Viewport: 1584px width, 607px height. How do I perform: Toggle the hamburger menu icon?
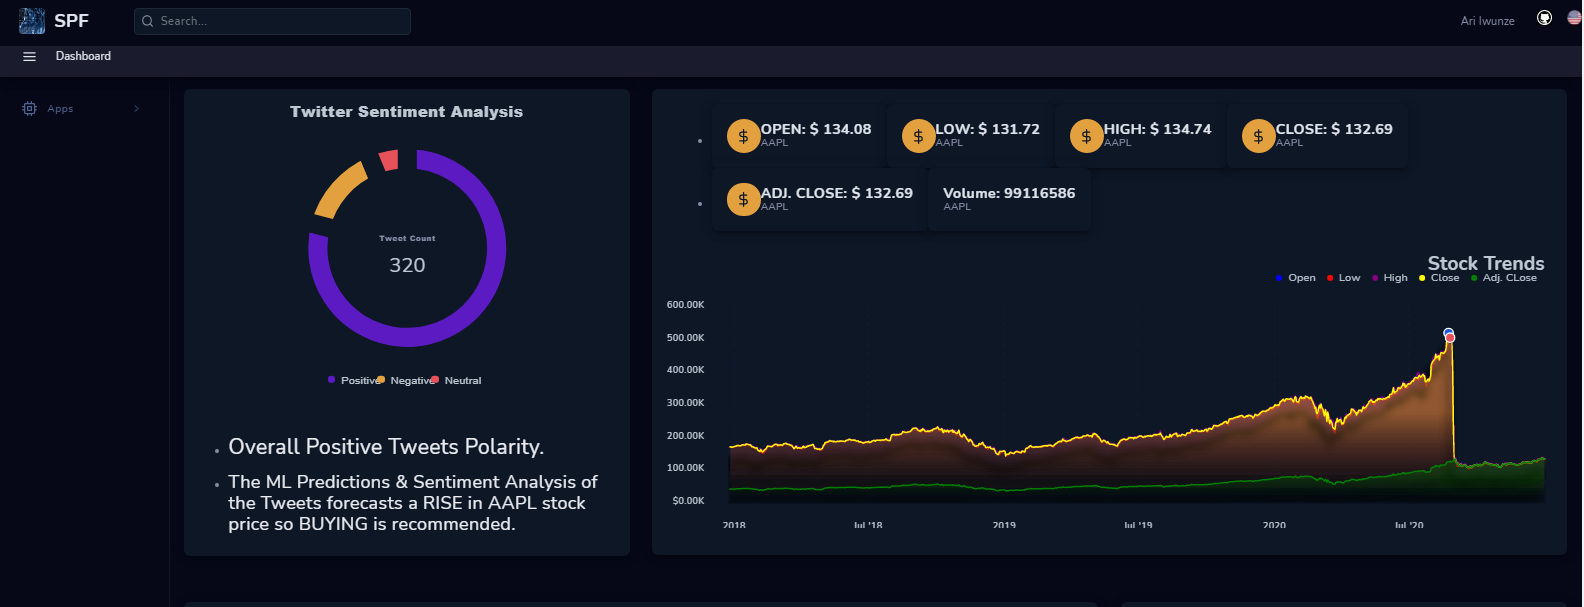pyautogui.click(x=30, y=57)
